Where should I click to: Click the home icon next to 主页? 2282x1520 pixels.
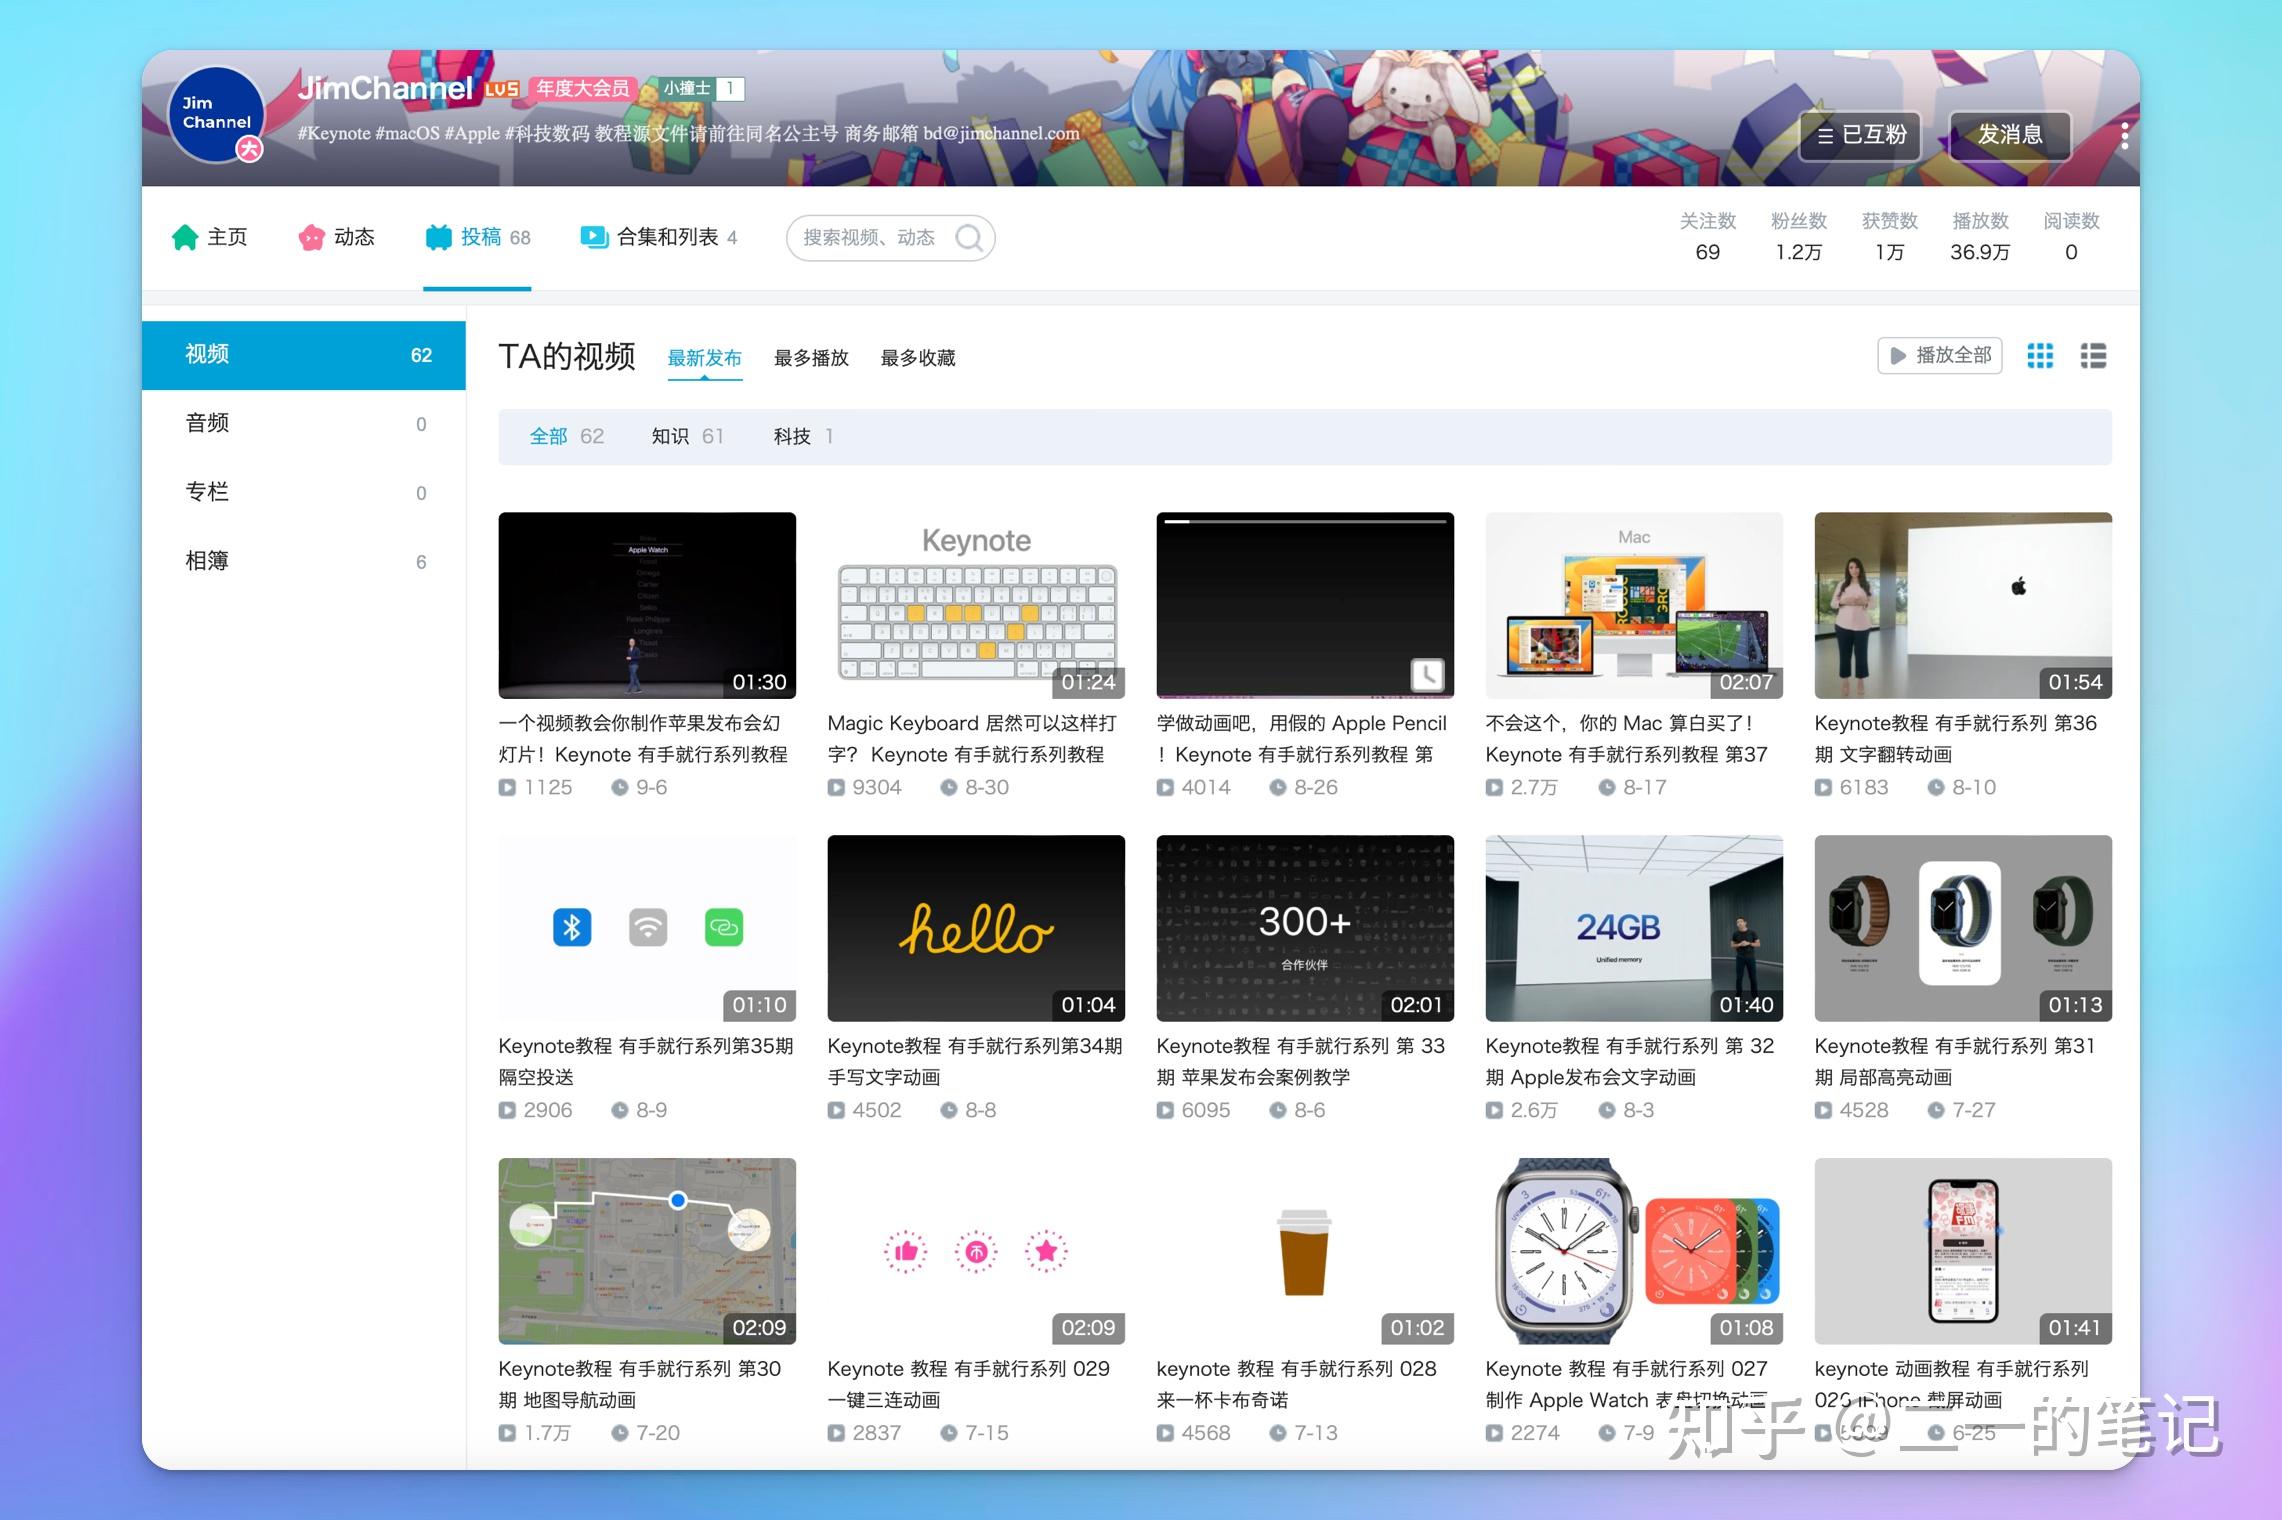[x=185, y=237]
